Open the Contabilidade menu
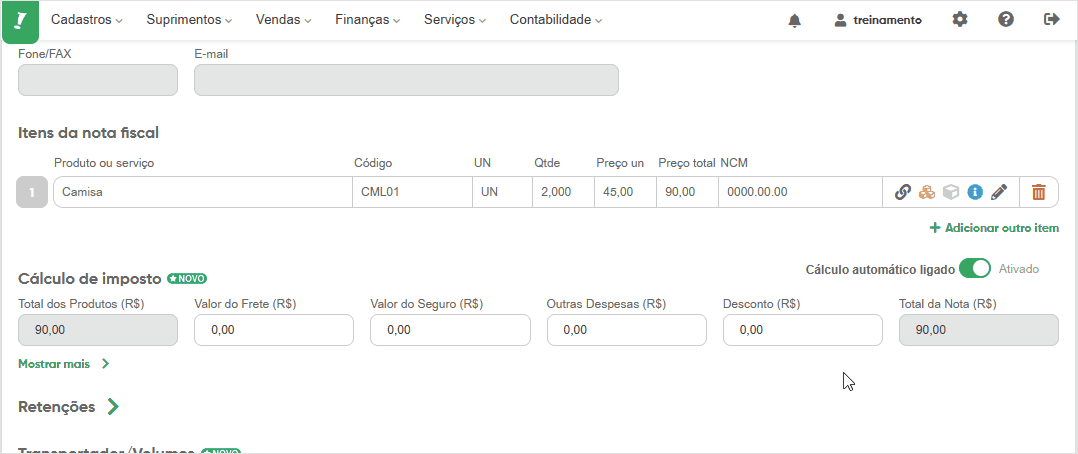The width and height of the screenshot is (1078, 454). click(556, 20)
